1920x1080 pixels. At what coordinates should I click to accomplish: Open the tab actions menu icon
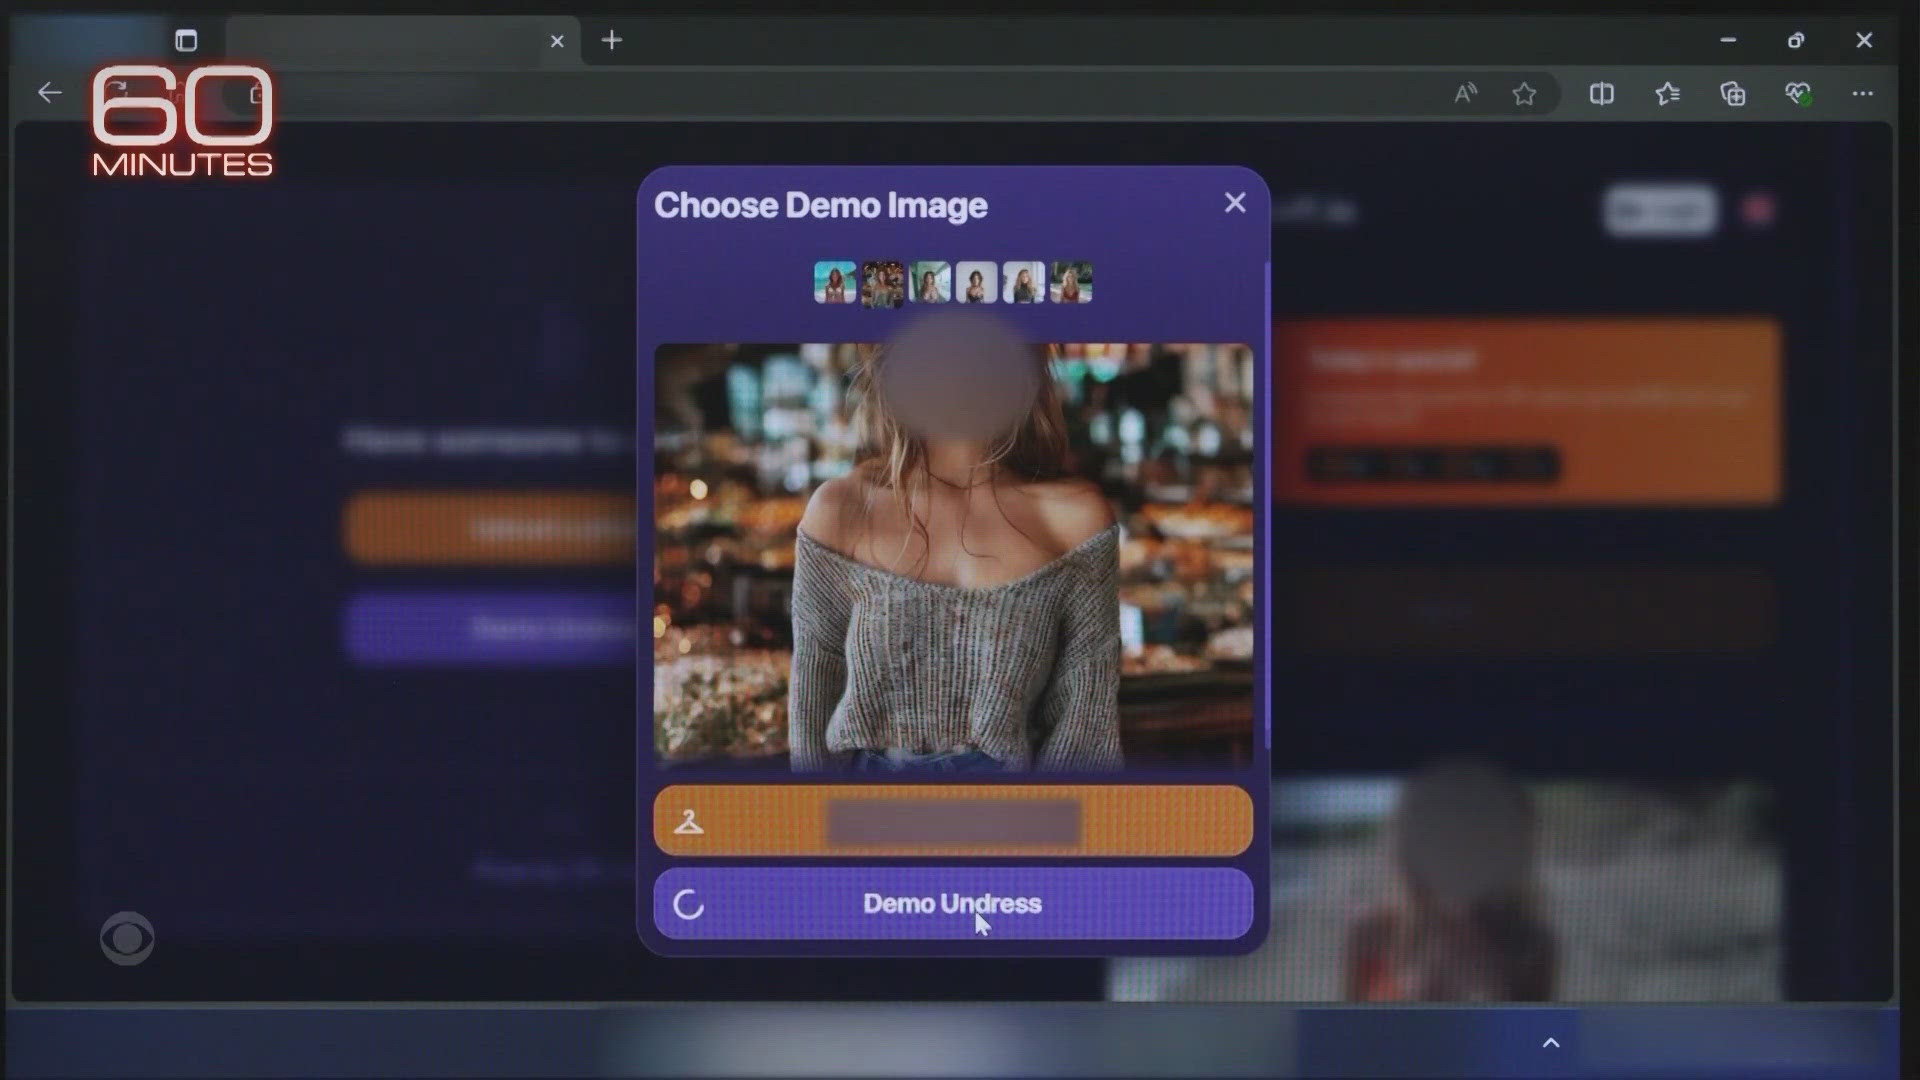pyautogui.click(x=186, y=41)
